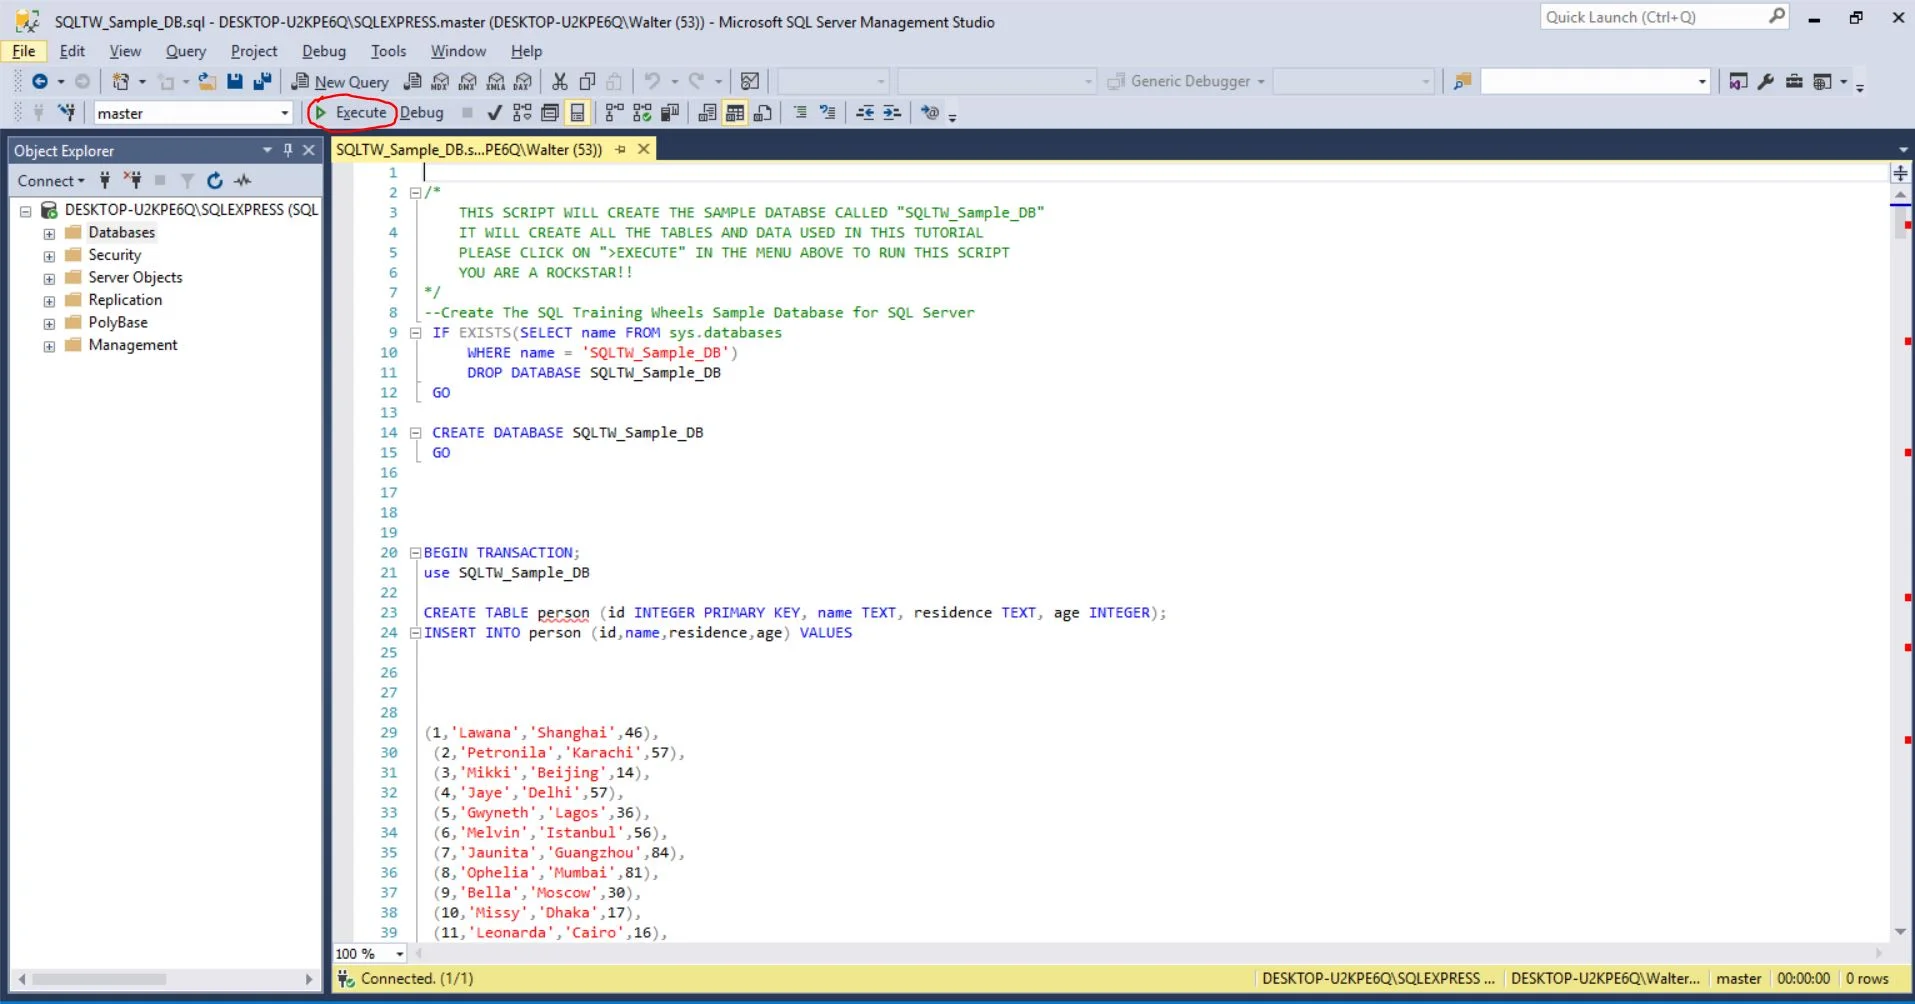Expand the Databases folder node
The image size is (1915, 1004).
coord(49,233)
